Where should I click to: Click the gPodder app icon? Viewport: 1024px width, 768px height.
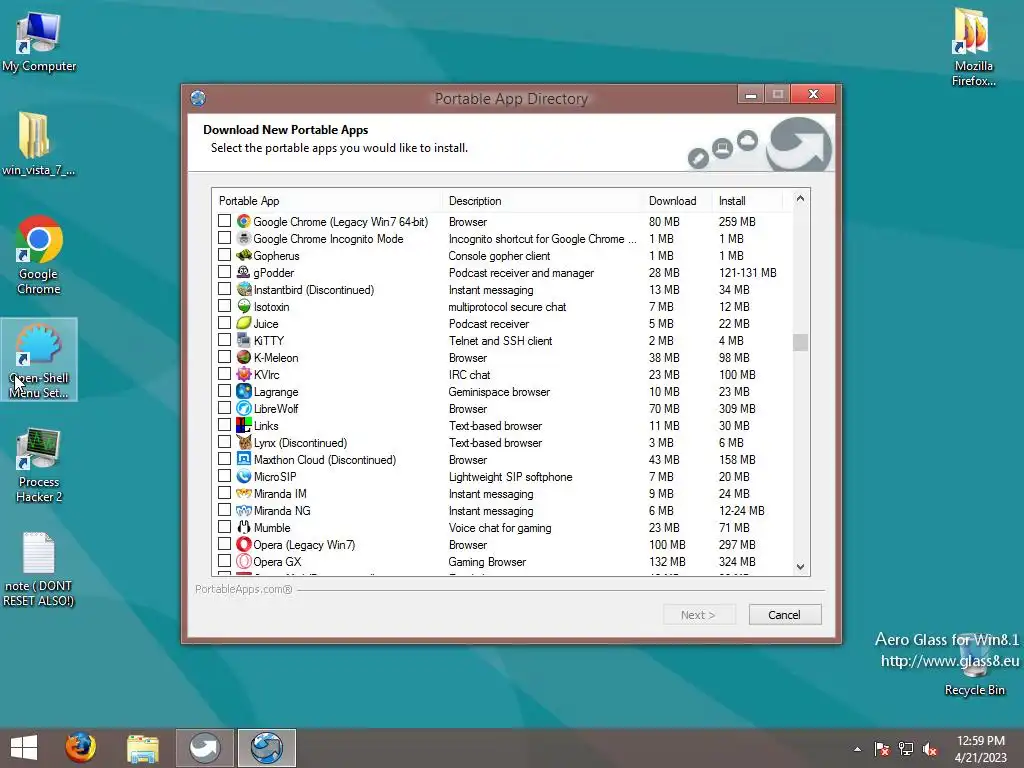[x=244, y=272]
